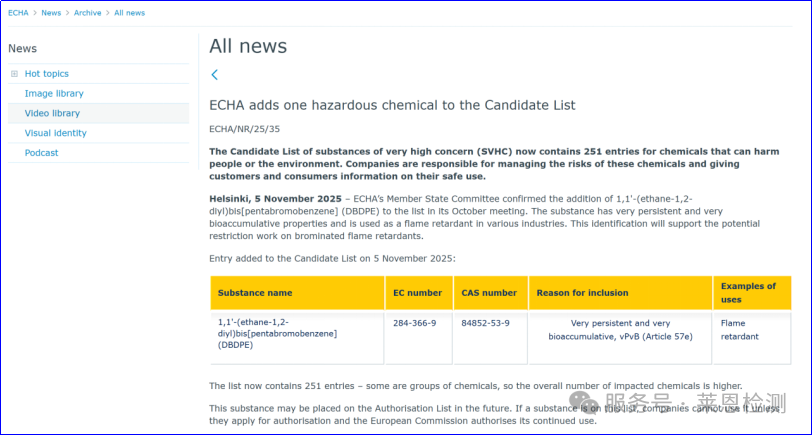Navigate to ECHA home breadcrumb

point(18,13)
